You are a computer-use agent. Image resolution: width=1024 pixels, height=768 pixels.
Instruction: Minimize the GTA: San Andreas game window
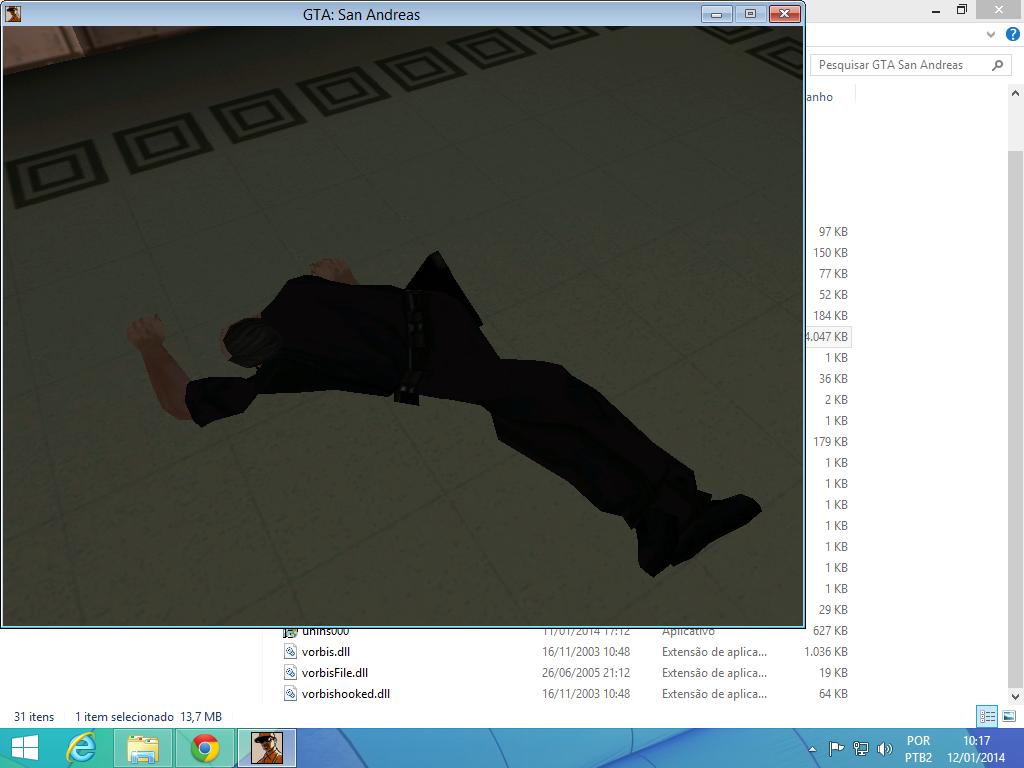(x=716, y=14)
